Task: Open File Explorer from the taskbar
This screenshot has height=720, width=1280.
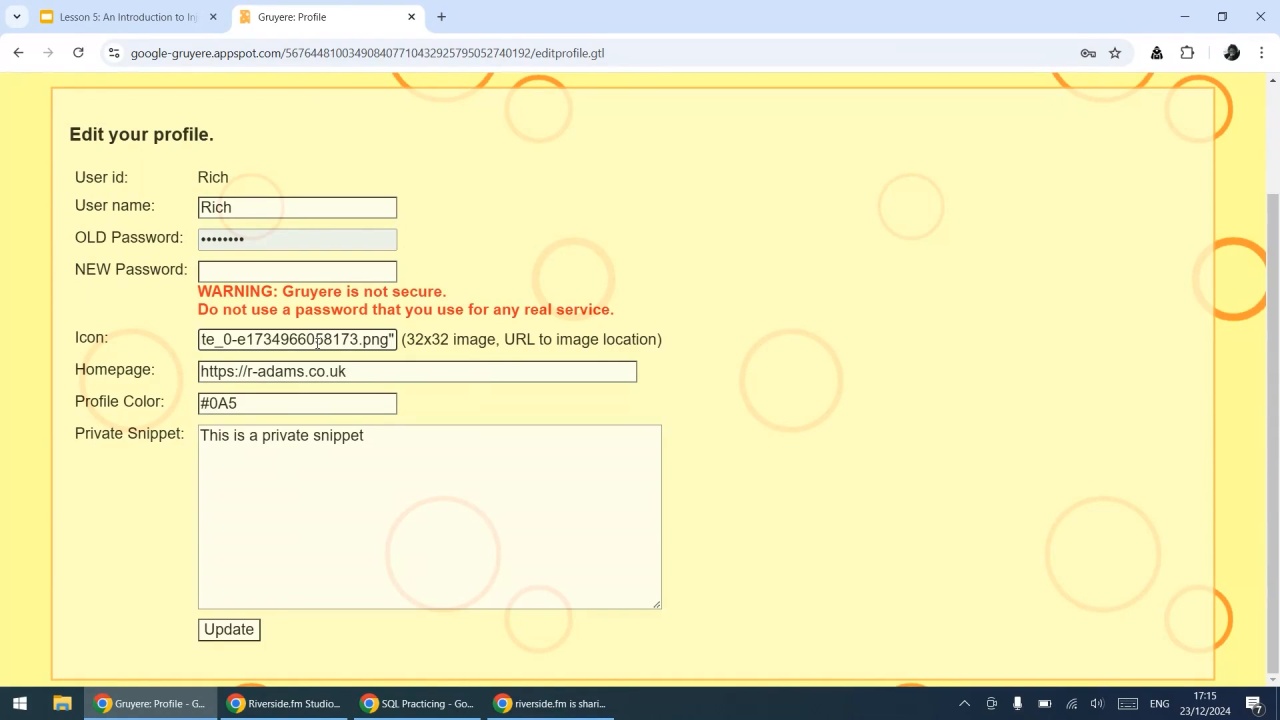Action: click(62, 703)
